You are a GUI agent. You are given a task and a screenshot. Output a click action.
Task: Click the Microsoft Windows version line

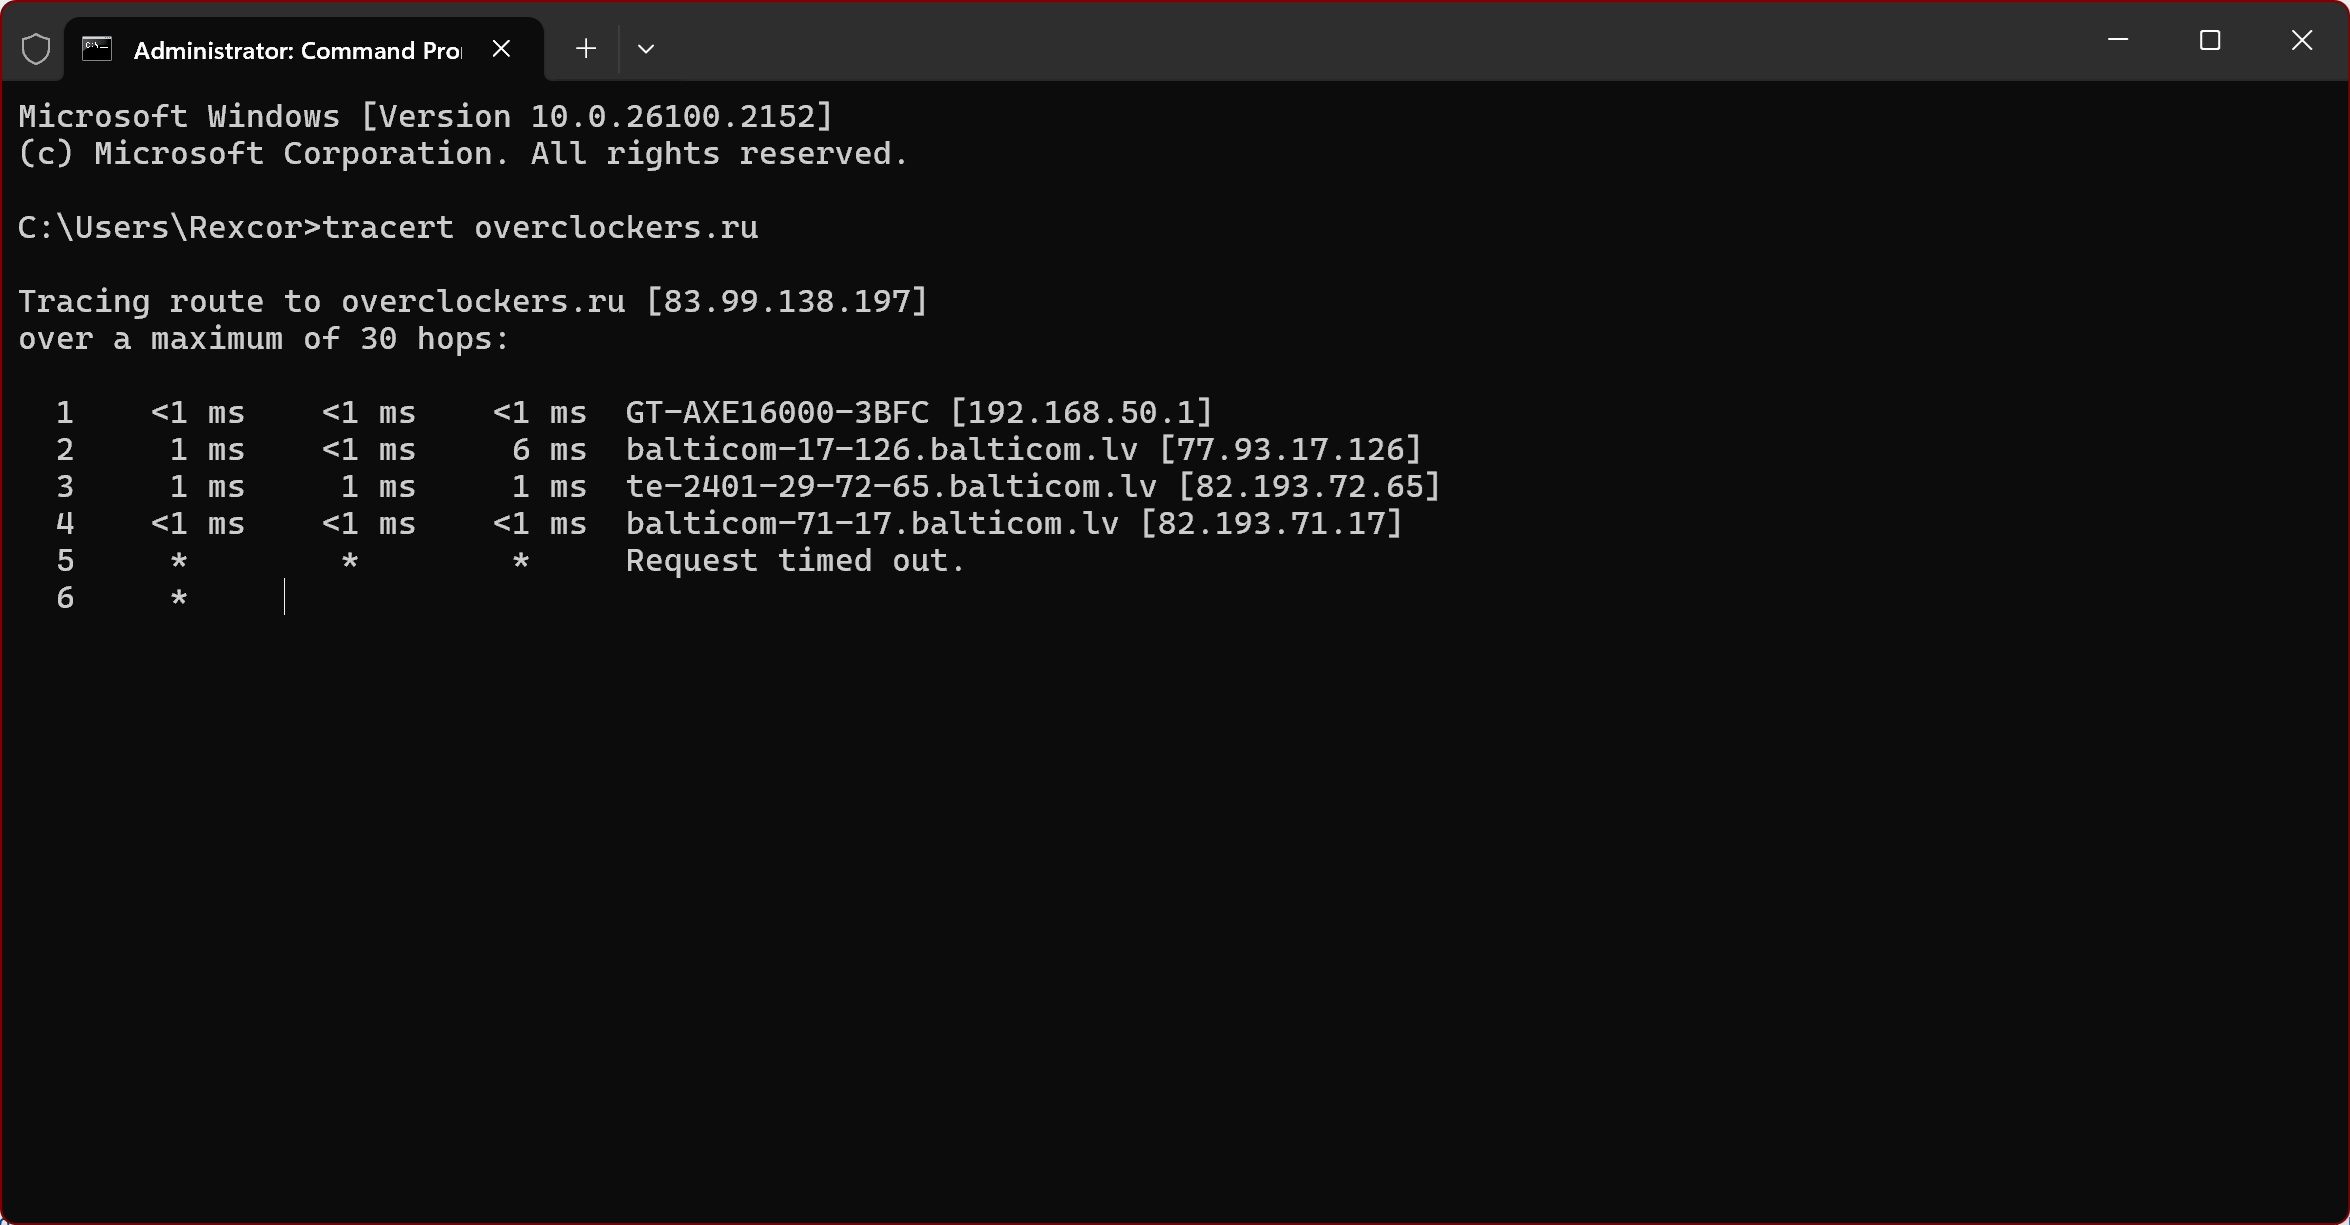tap(425, 117)
